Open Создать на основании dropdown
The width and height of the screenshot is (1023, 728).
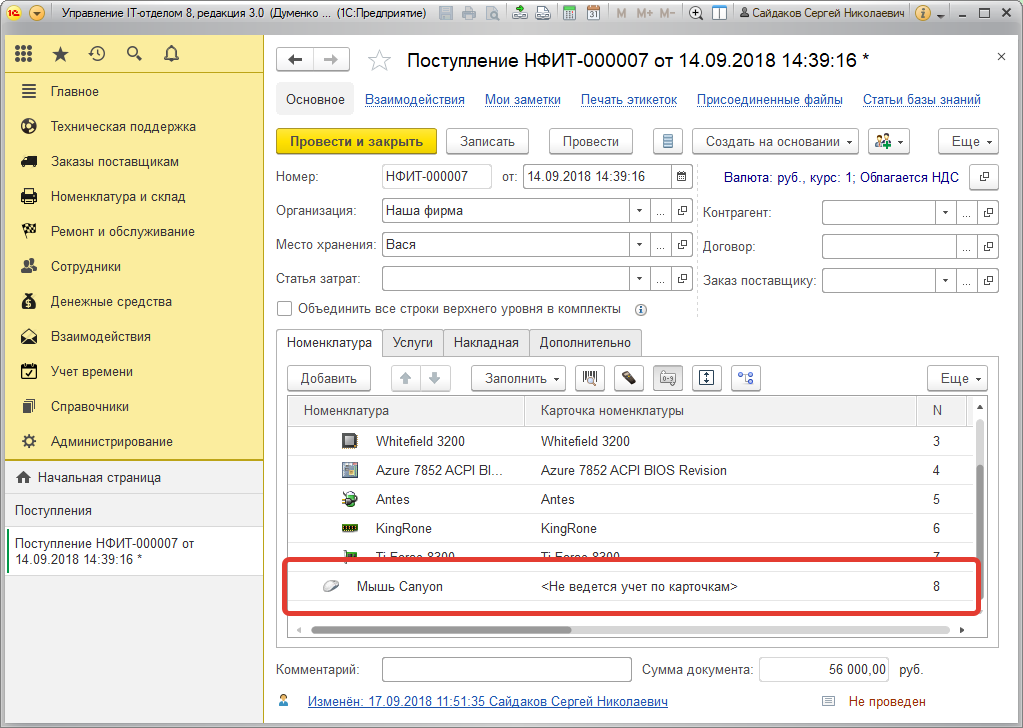tap(775, 142)
